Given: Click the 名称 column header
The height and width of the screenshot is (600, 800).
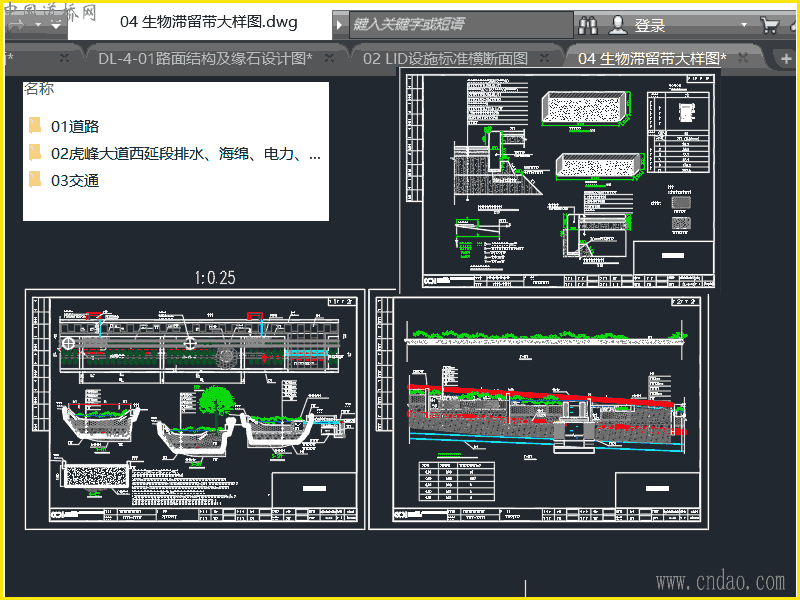Looking at the screenshot, I should pos(39,89).
